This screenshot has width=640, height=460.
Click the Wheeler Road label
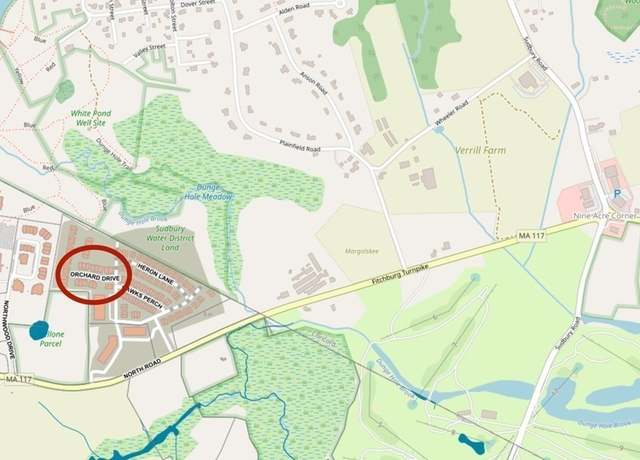451,113
